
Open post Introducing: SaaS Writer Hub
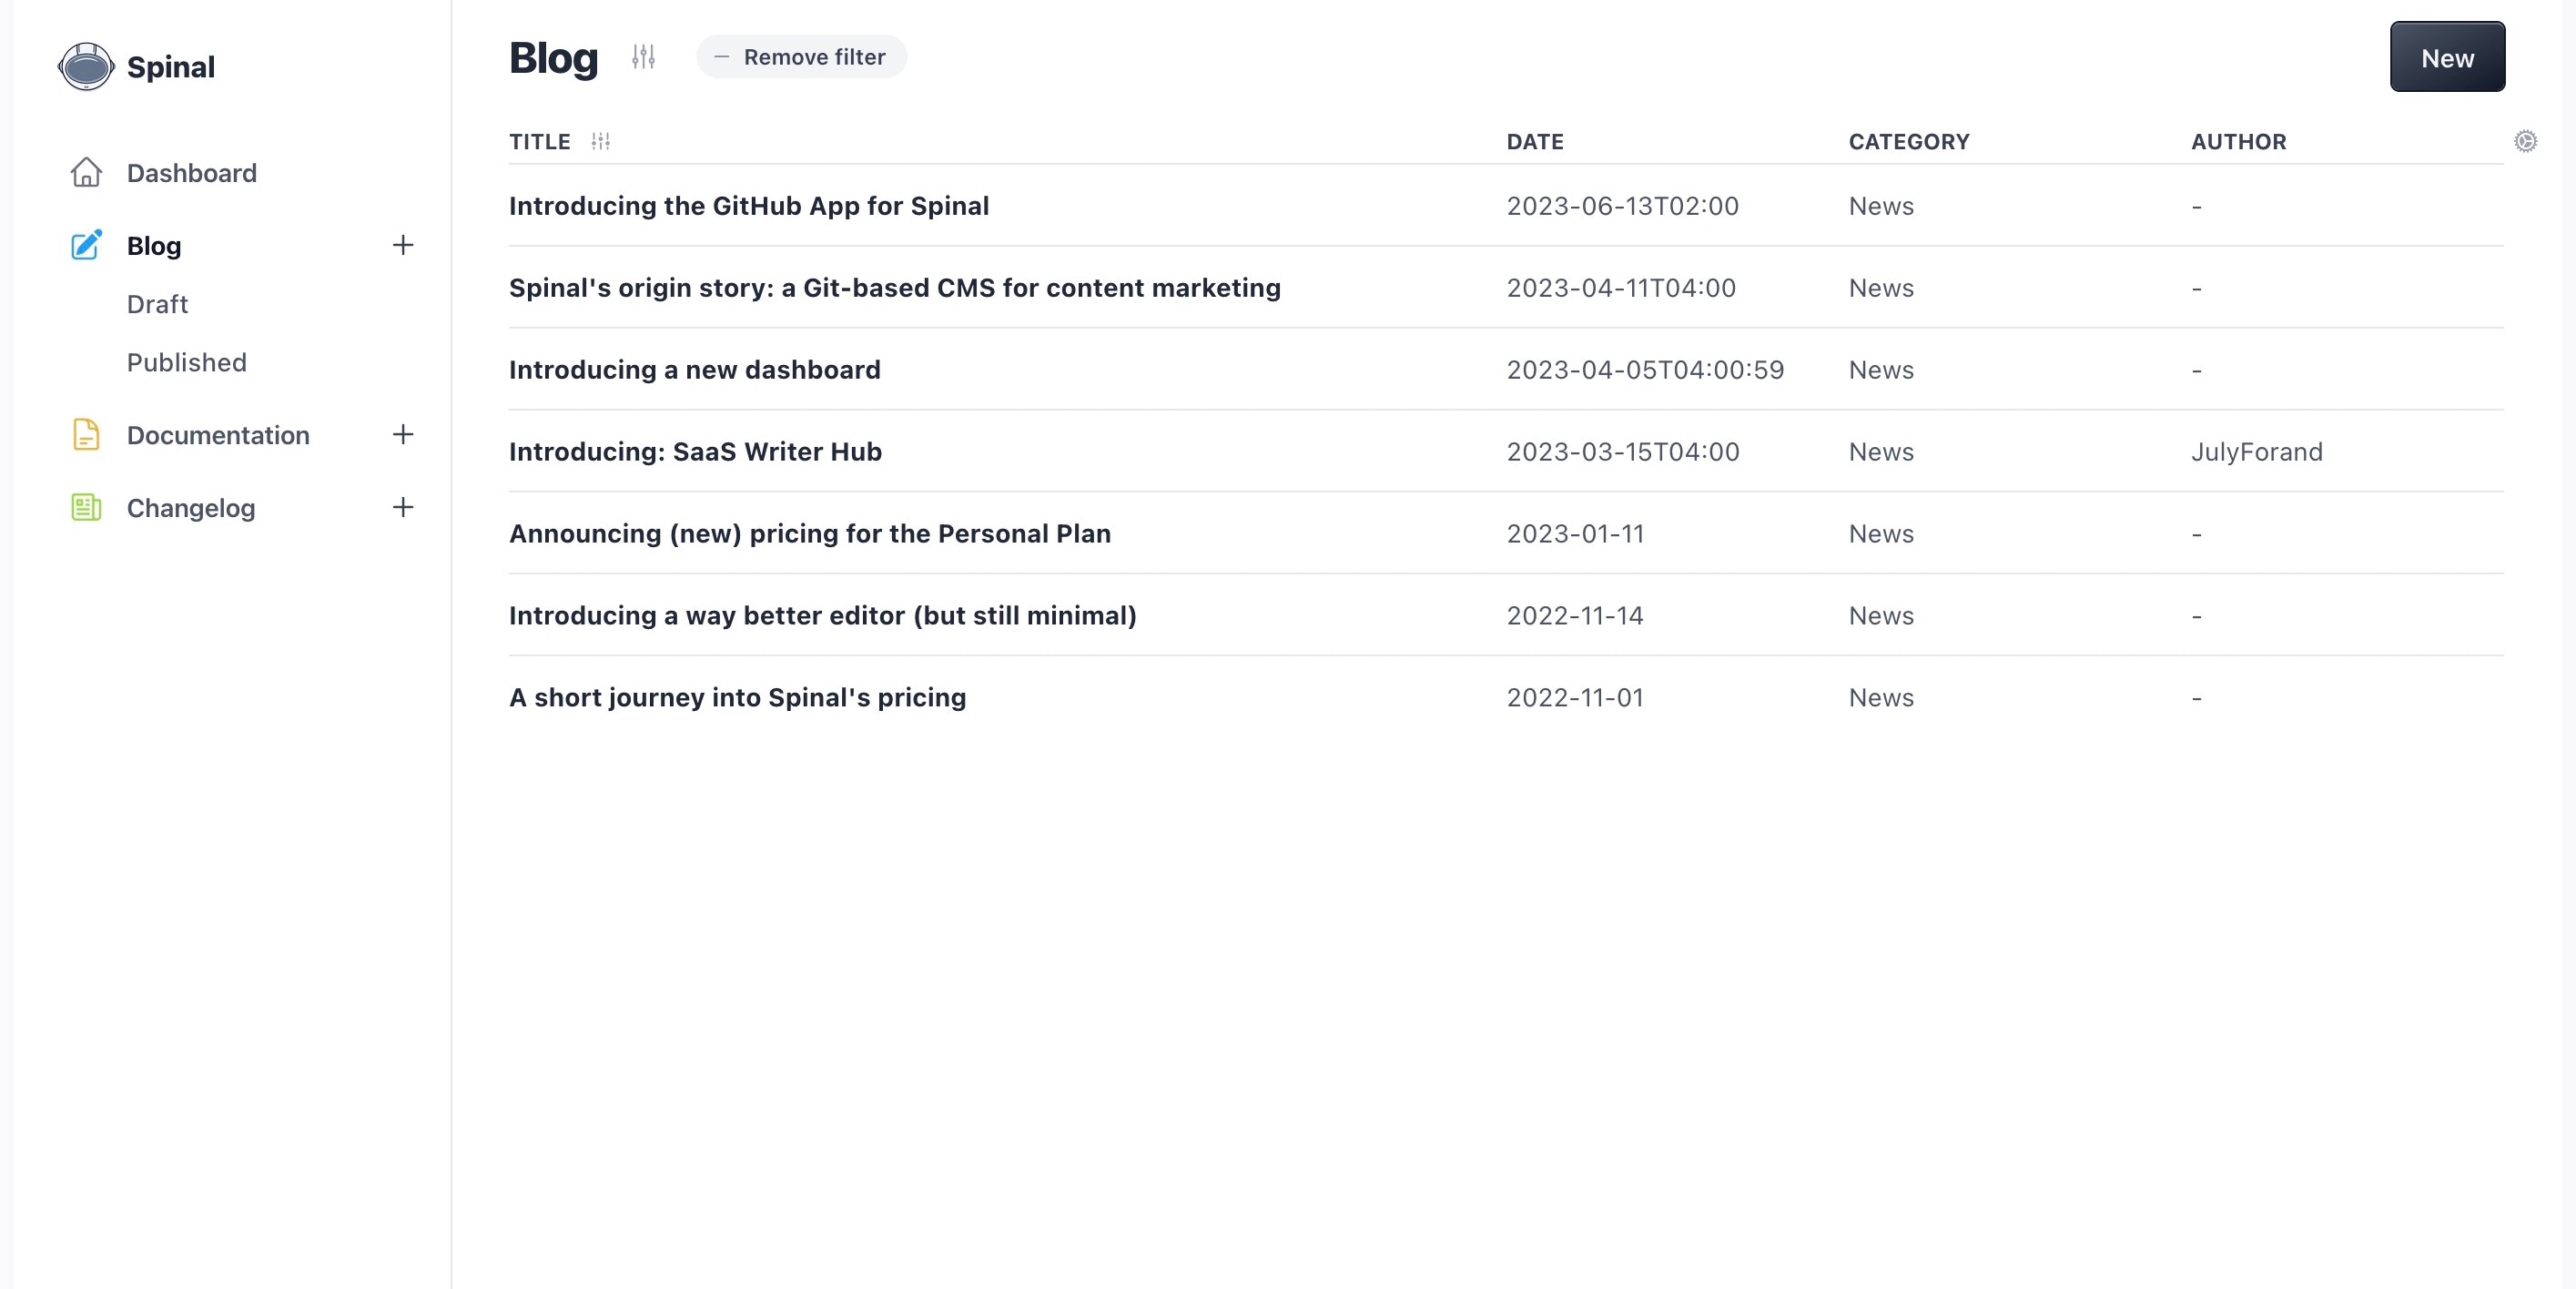695,452
